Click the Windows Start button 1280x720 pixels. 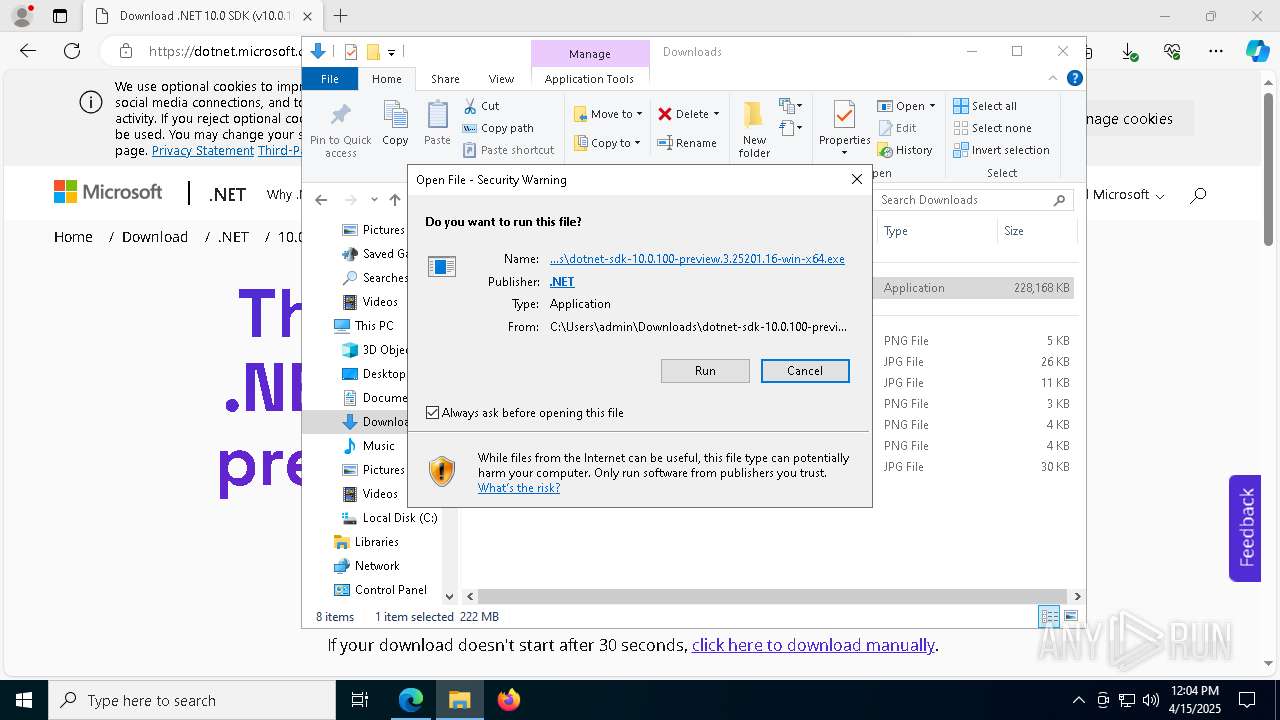tap(23, 700)
